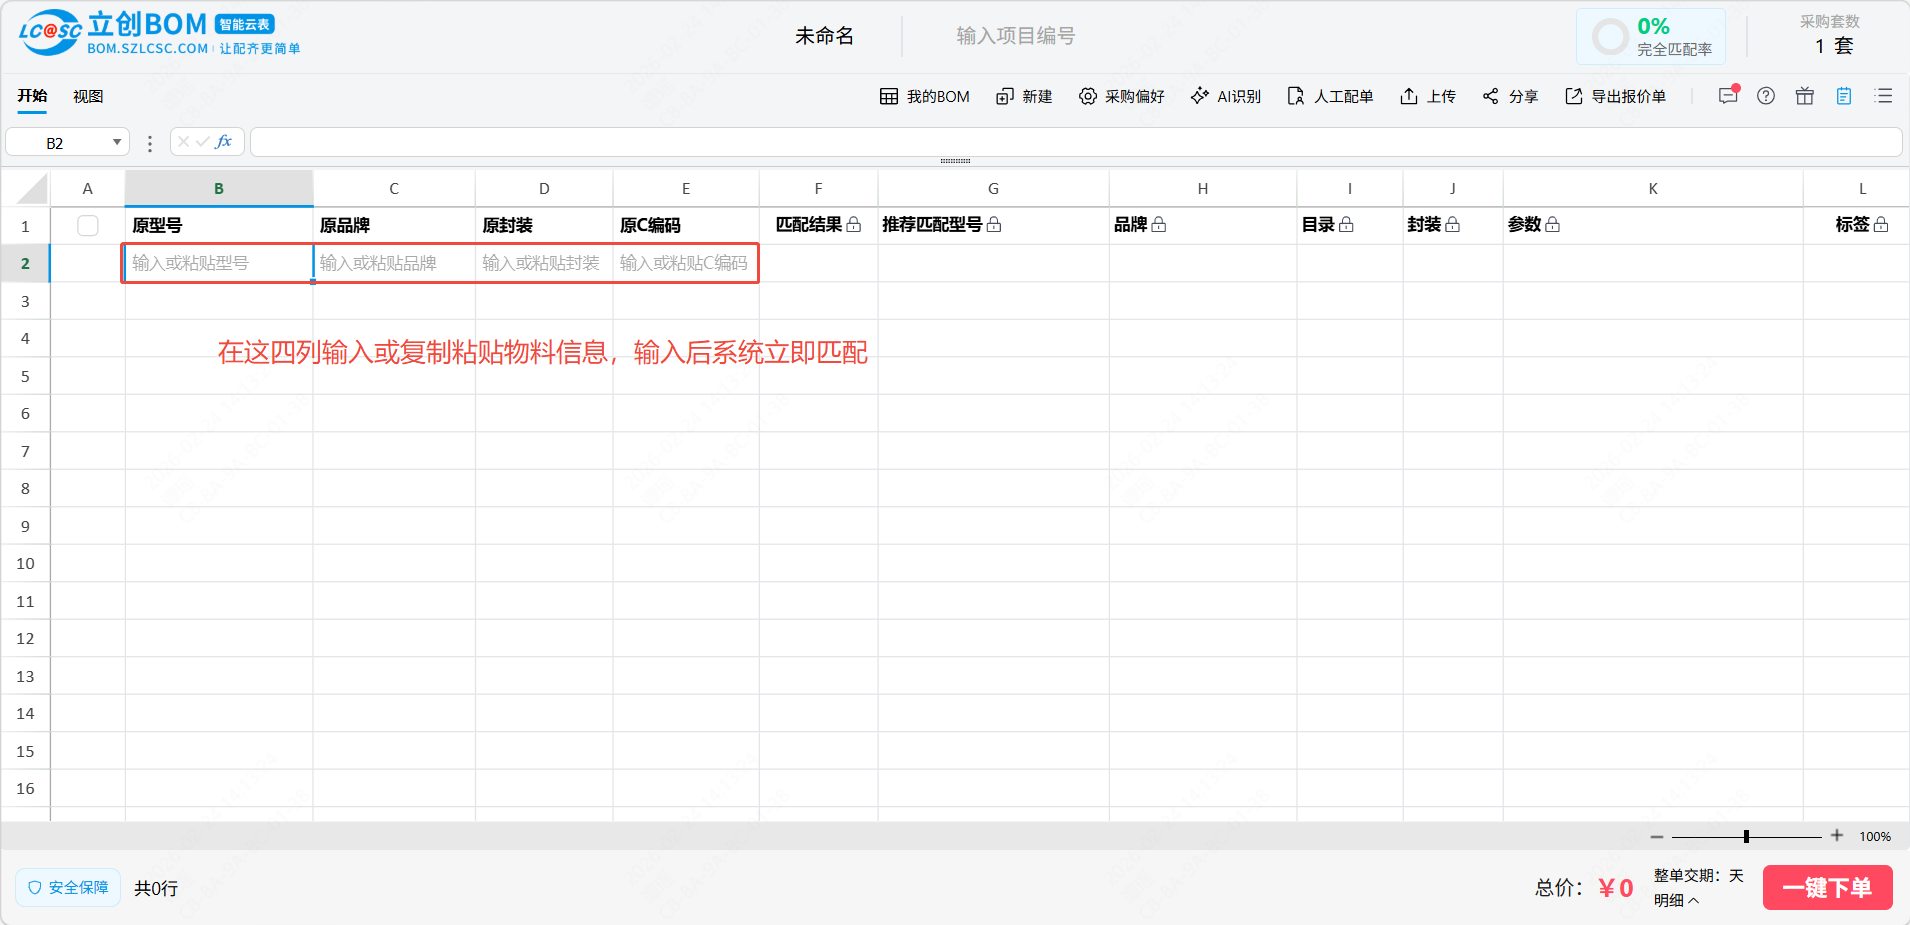This screenshot has height=925, width=1910.
Task: Tick the select-all checkbox in header row
Action: (x=88, y=226)
